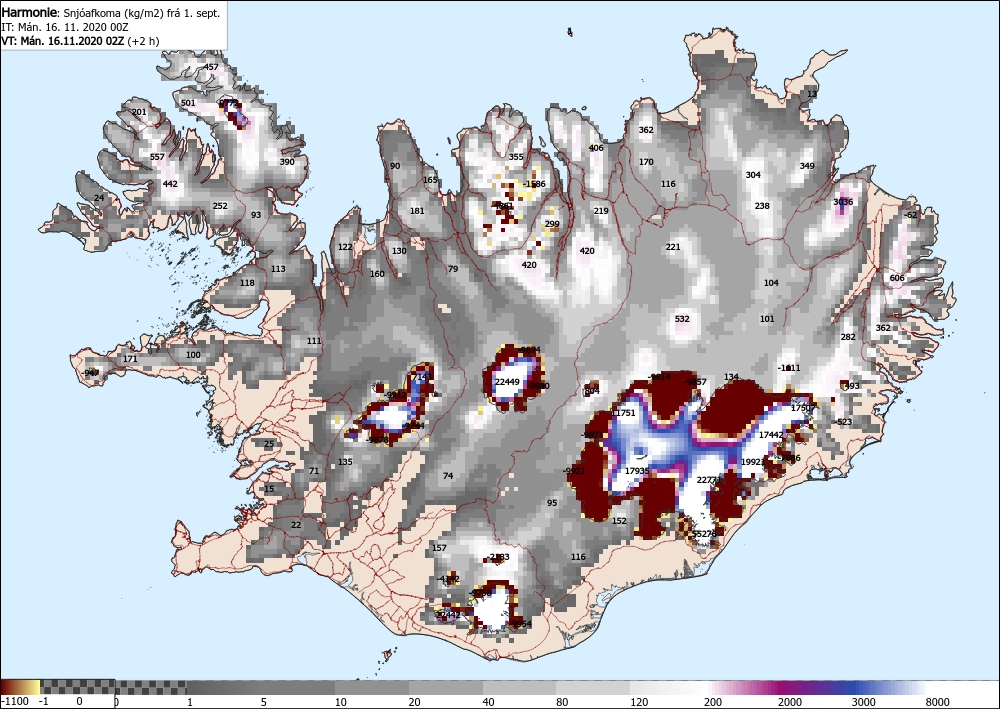The width and height of the screenshot is (1000, 709).
Task: Click the checkered zero legend segment
Action: (114, 687)
